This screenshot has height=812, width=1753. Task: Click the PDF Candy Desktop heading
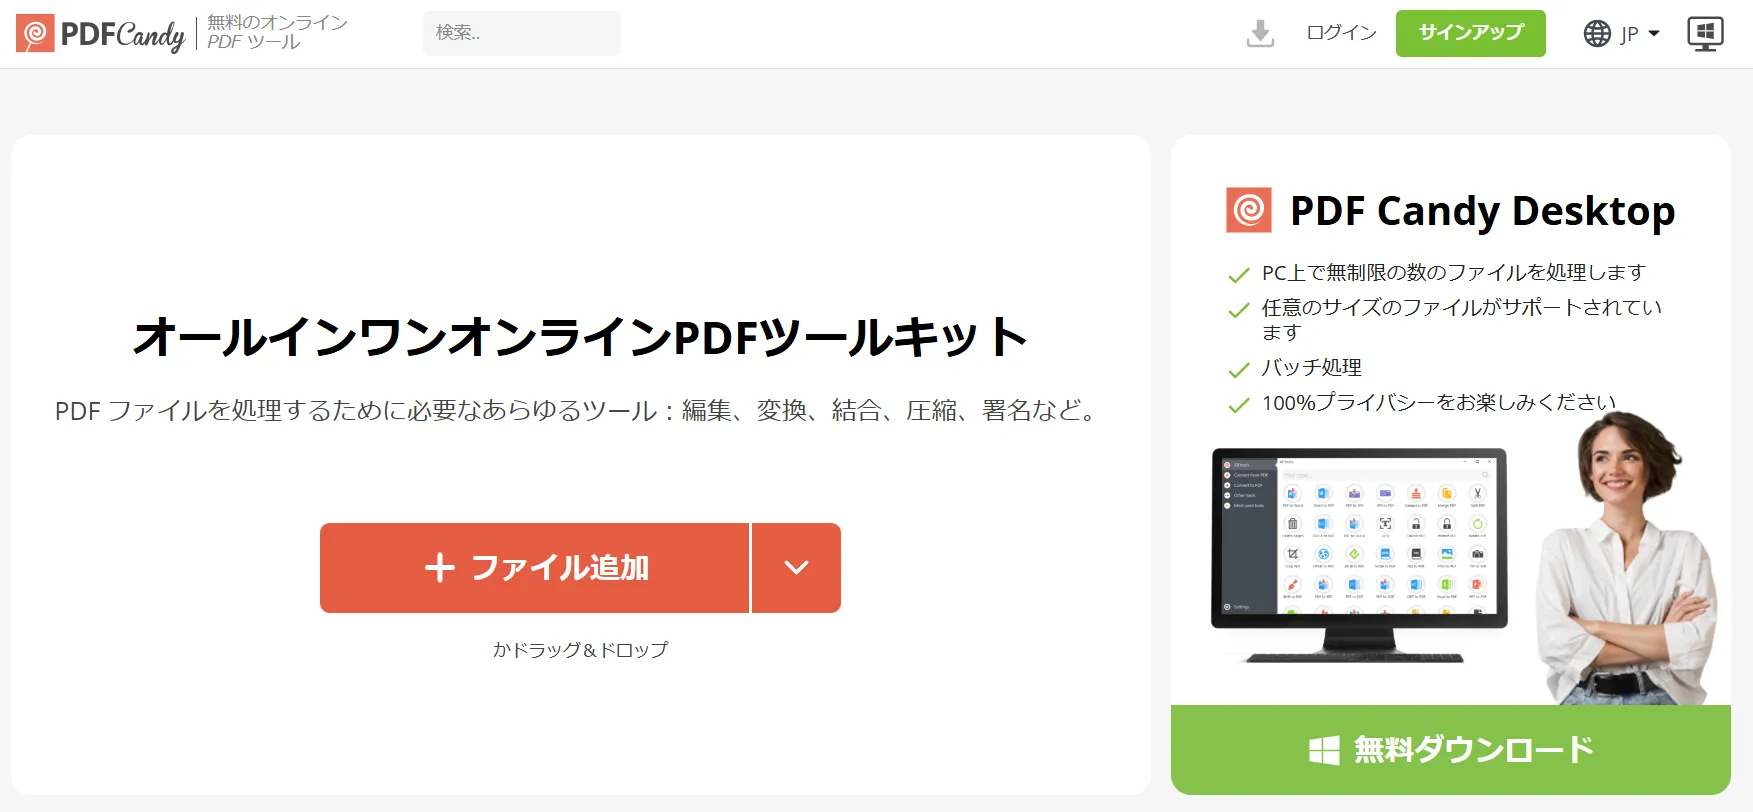pos(1482,211)
